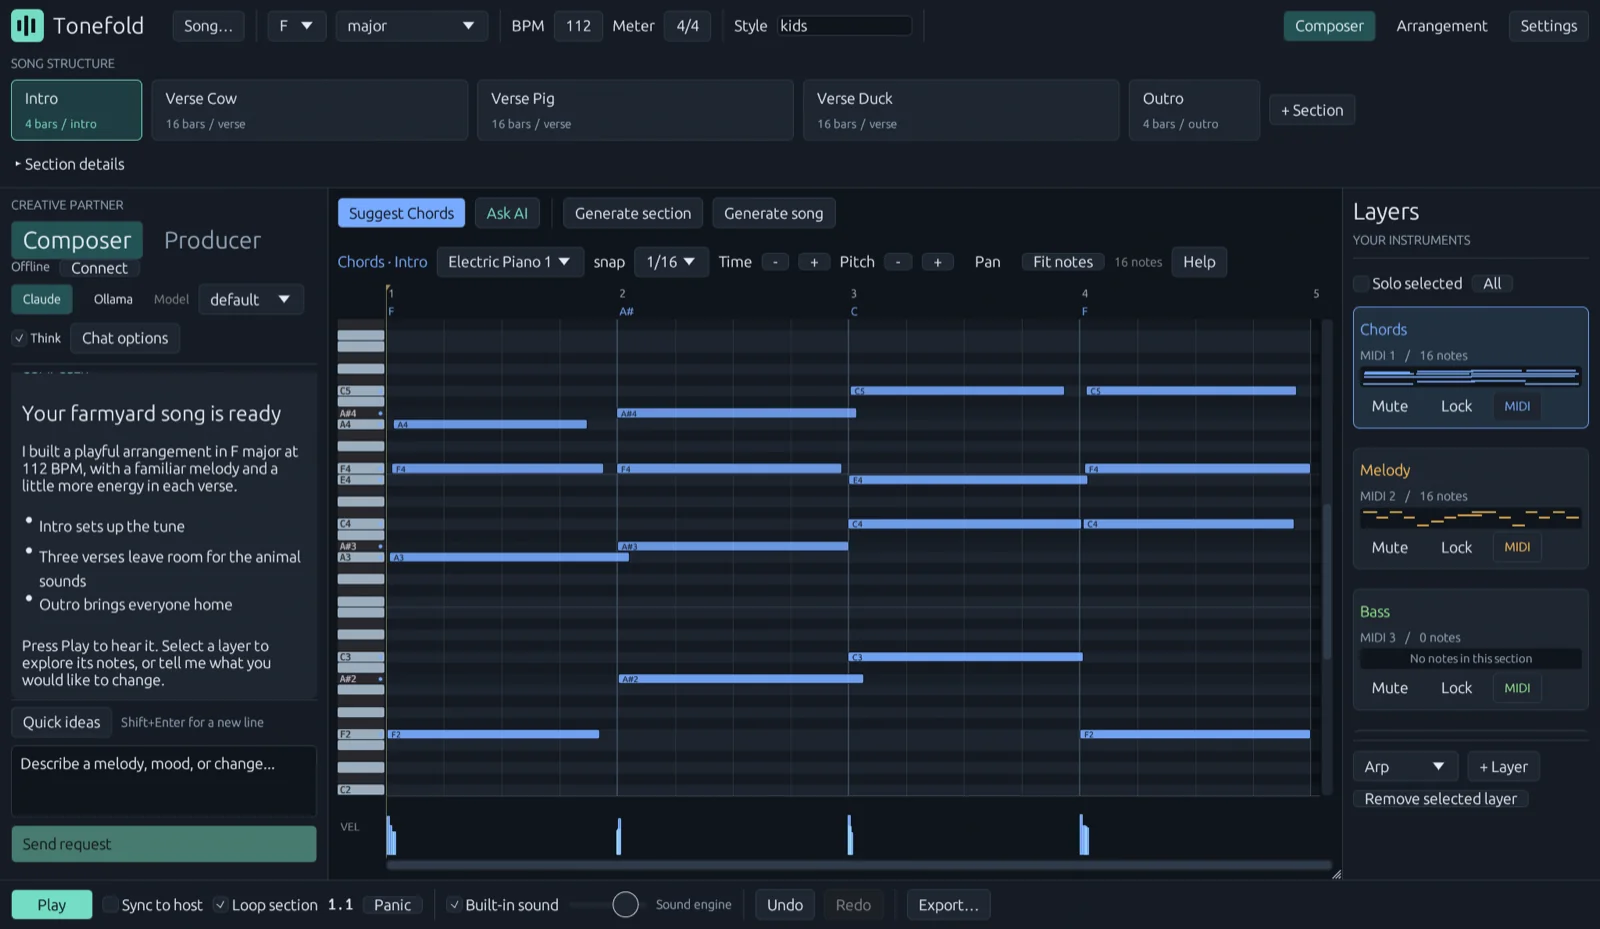The width and height of the screenshot is (1600, 929).
Task: Open the Electric Piano 1 instrument dropdown
Action: coord(510,262)
